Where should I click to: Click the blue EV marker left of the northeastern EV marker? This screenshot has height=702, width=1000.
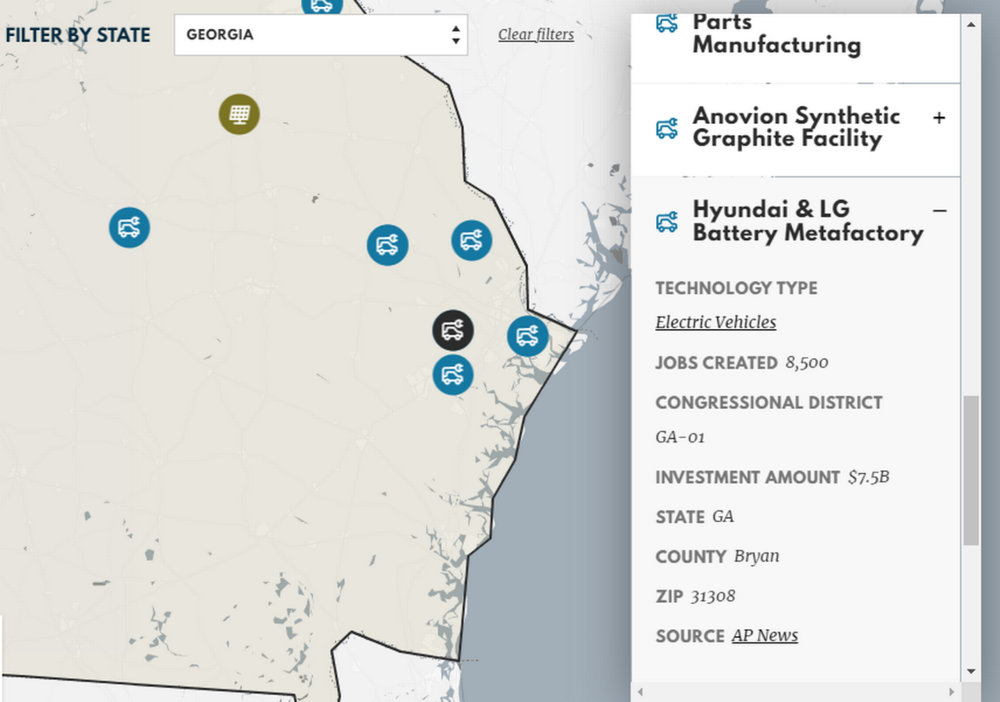pyautogui.click(x=388, y=245)
